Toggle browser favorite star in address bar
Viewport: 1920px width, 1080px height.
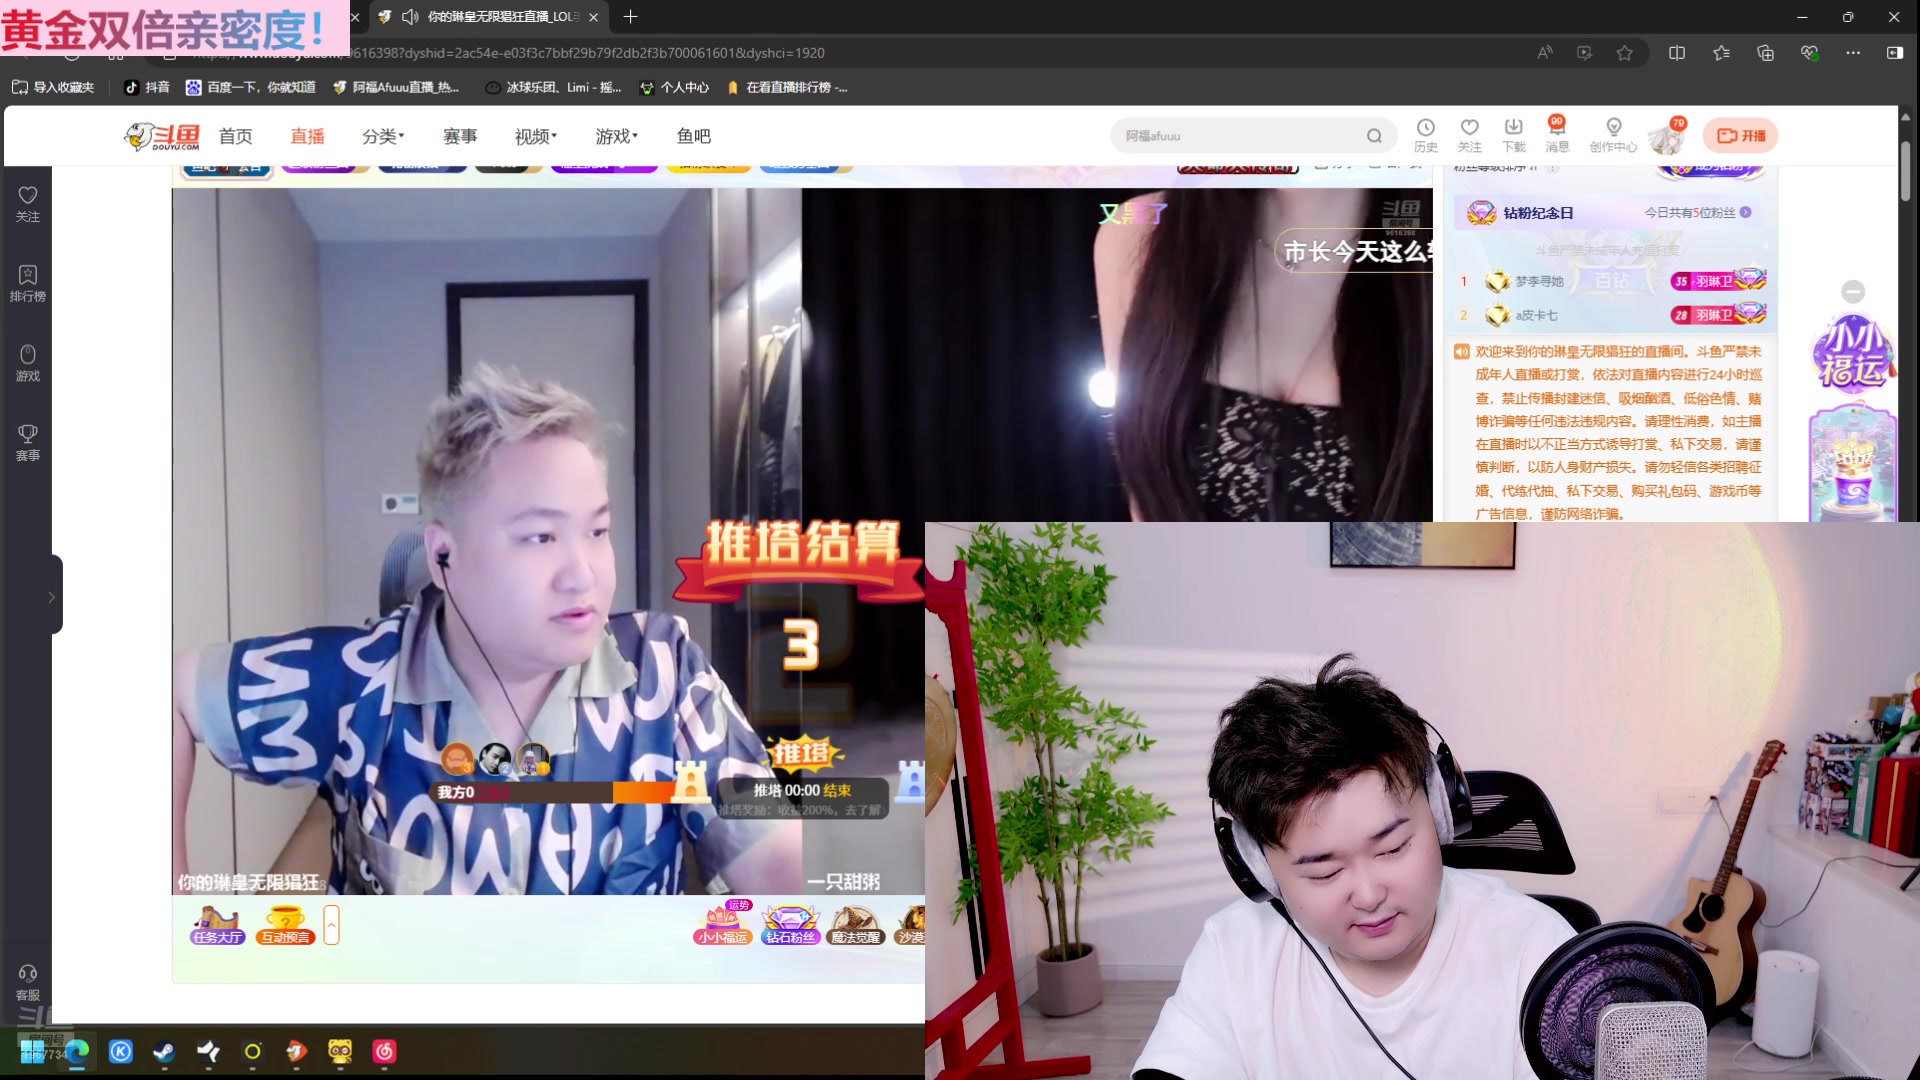pyautogui.click(x=1624, y=53)
